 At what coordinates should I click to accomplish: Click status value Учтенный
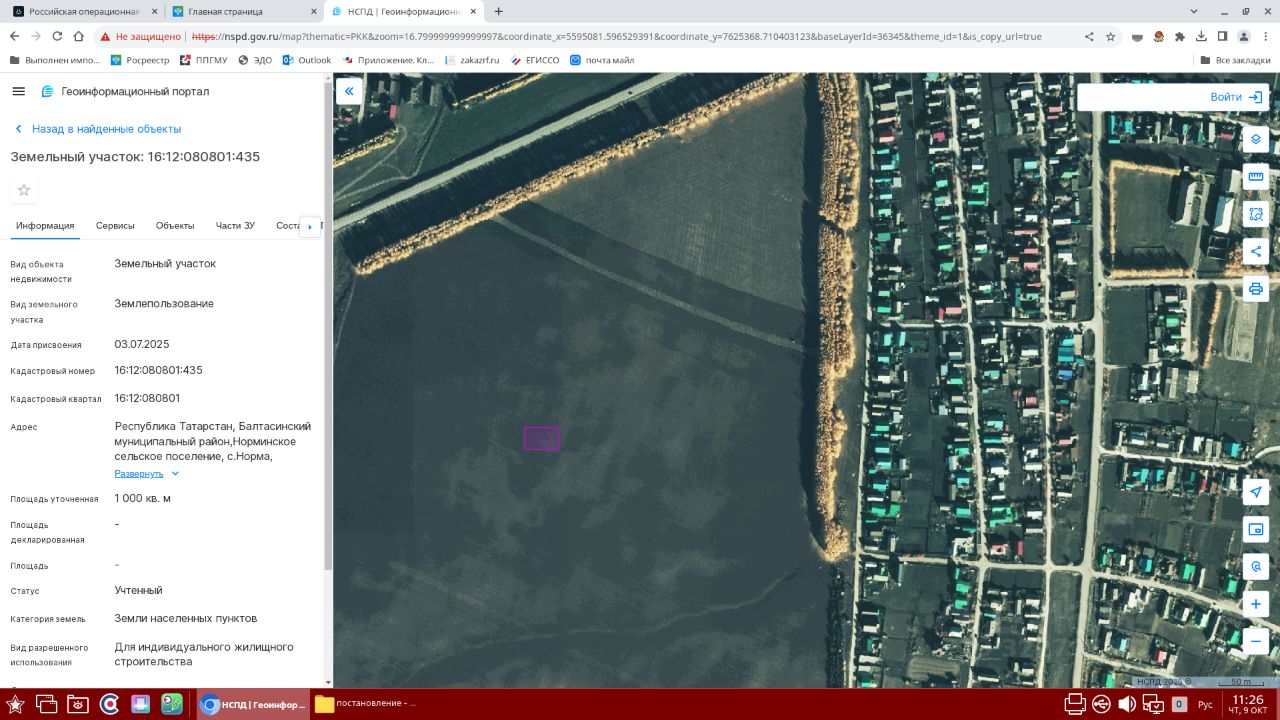[138, 590]
